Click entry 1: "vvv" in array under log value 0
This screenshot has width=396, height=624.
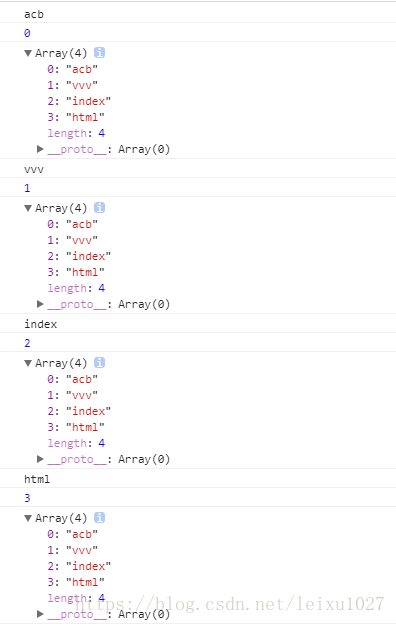72,85
